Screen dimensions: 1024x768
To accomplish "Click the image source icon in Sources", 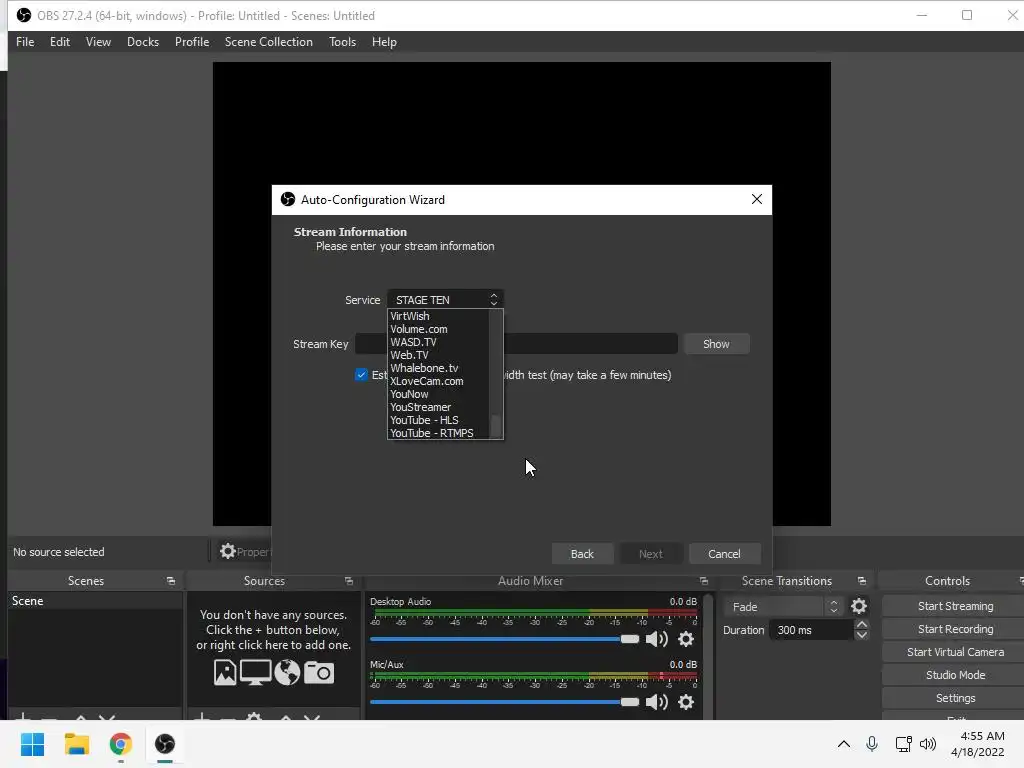I will (x=225, y=672).
